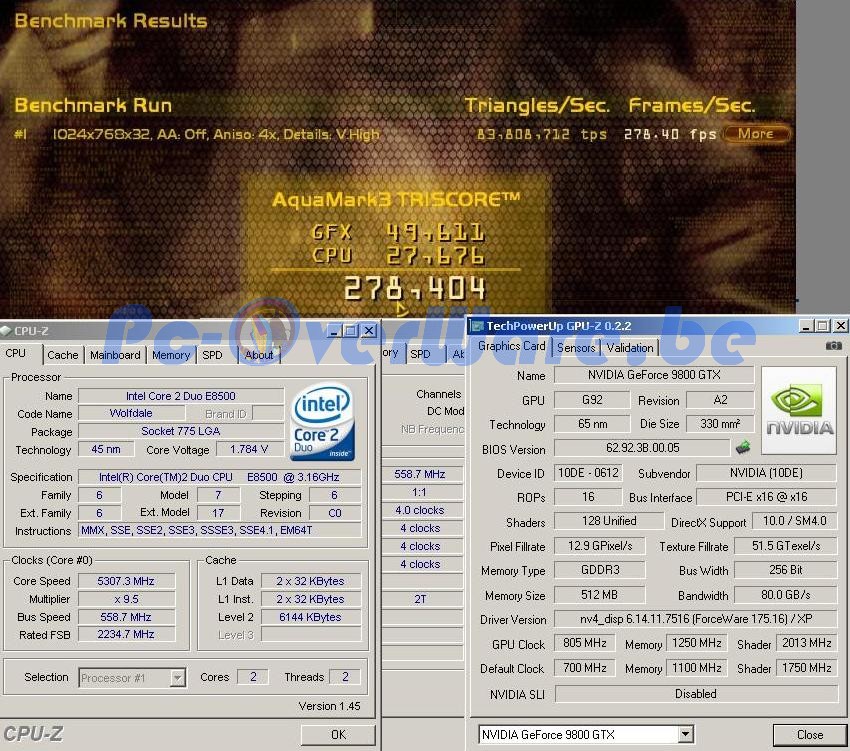Open the Validation tab in GPU-Z

[629, 348]
